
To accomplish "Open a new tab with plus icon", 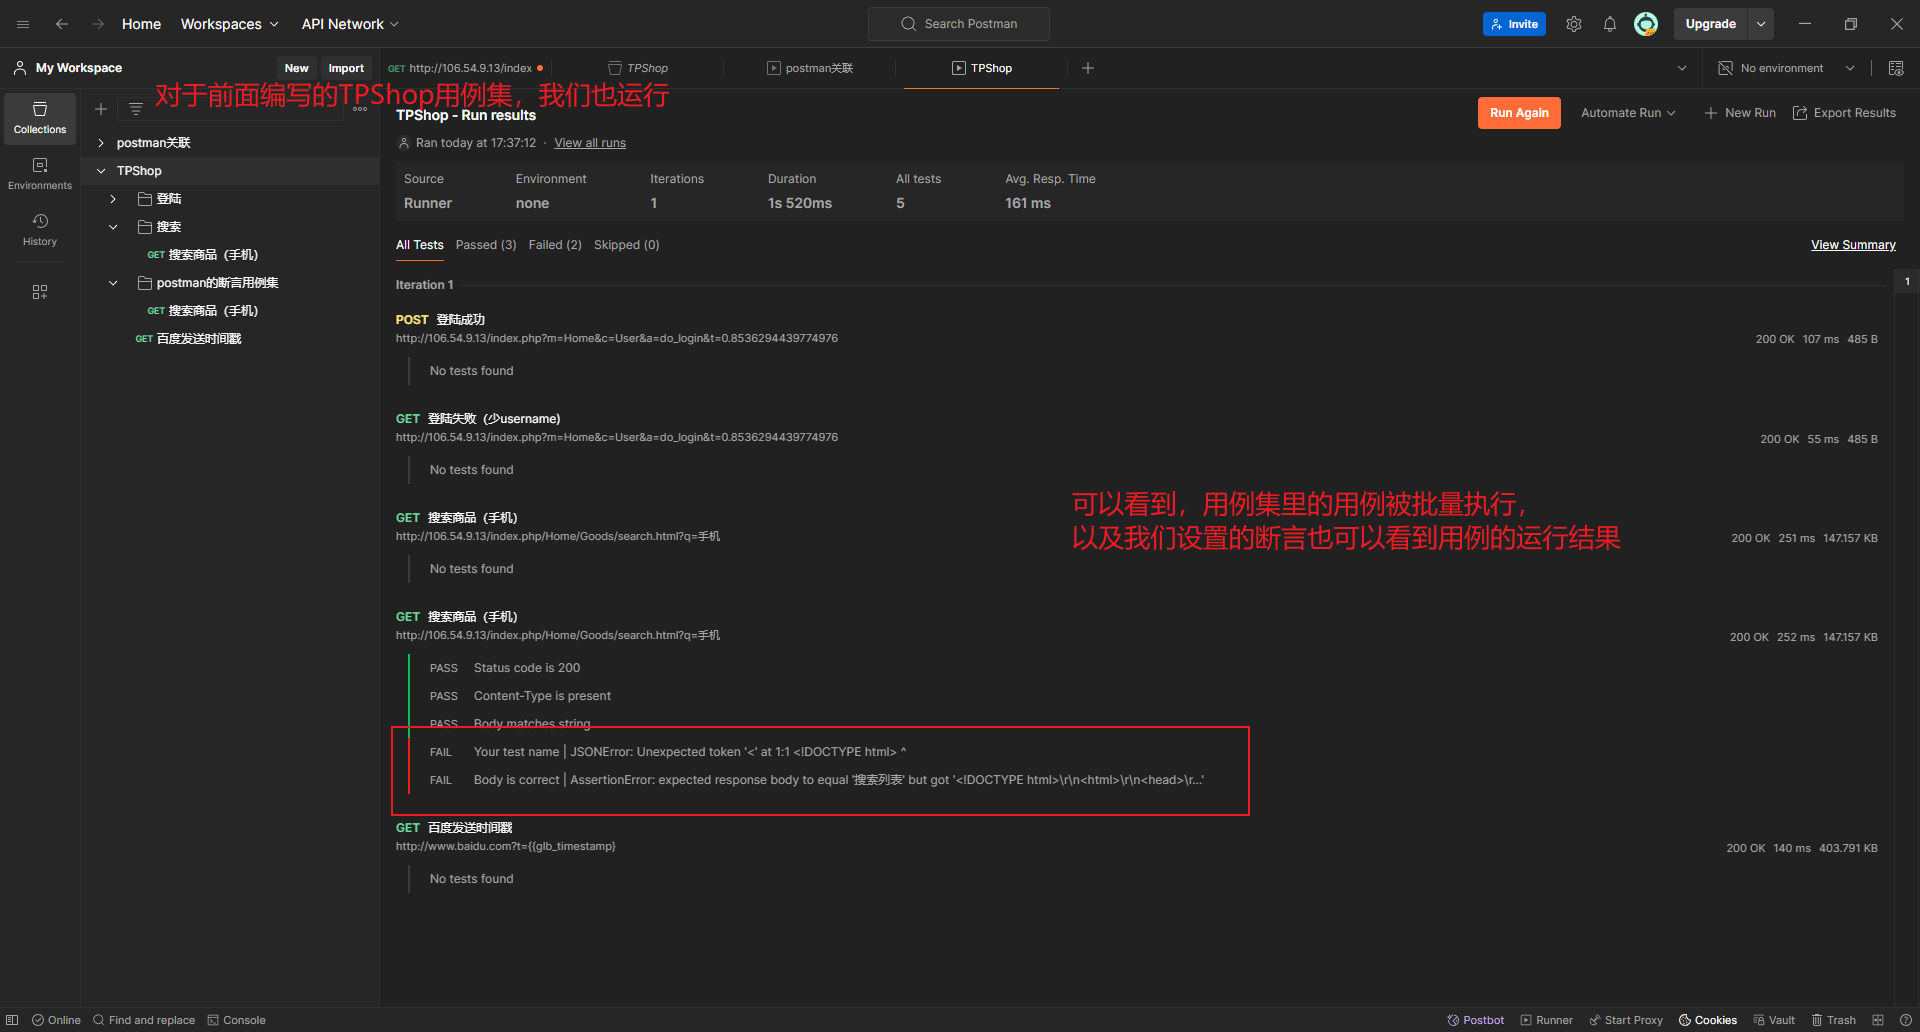I will point(1088,68).
